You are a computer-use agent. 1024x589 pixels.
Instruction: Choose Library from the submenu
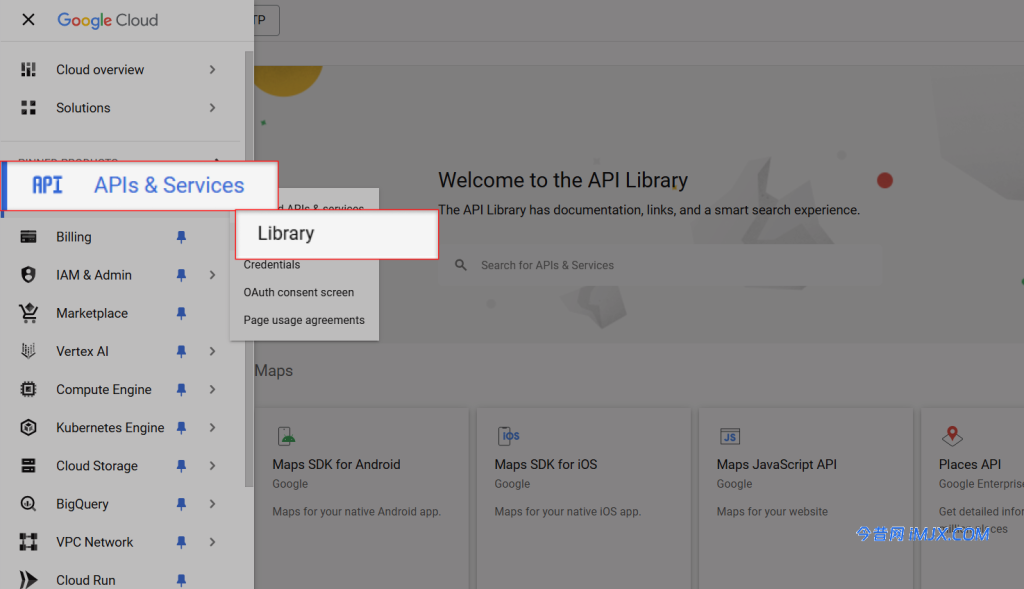click(x=336, y=234)
